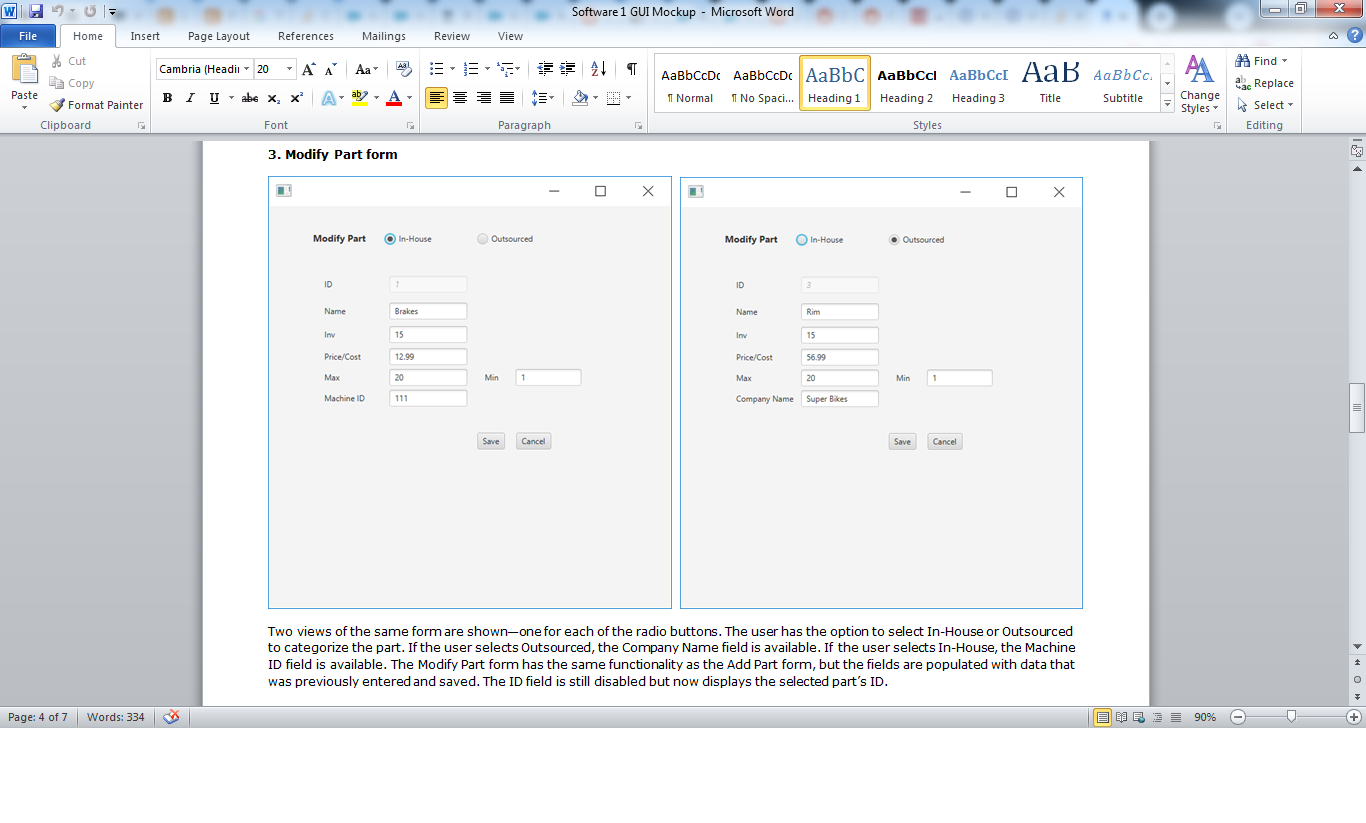Open the Mailings tab
This screenshot has height=823, width=1366.
pos(383,35)
